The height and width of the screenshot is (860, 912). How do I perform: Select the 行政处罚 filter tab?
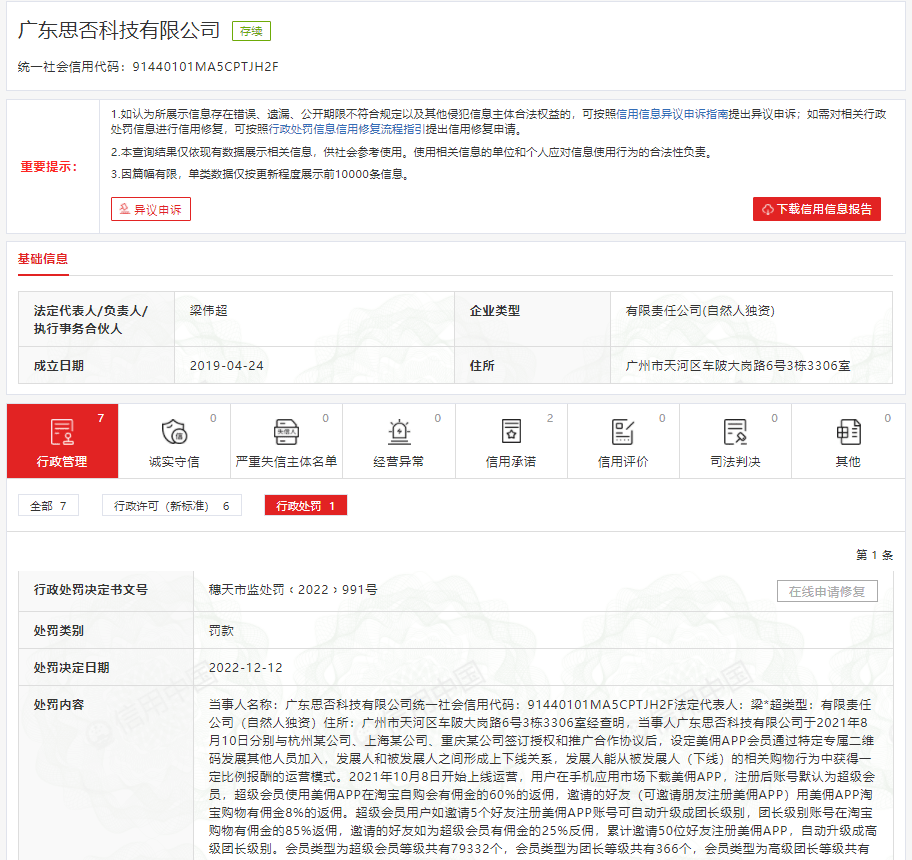click(305, 505)
